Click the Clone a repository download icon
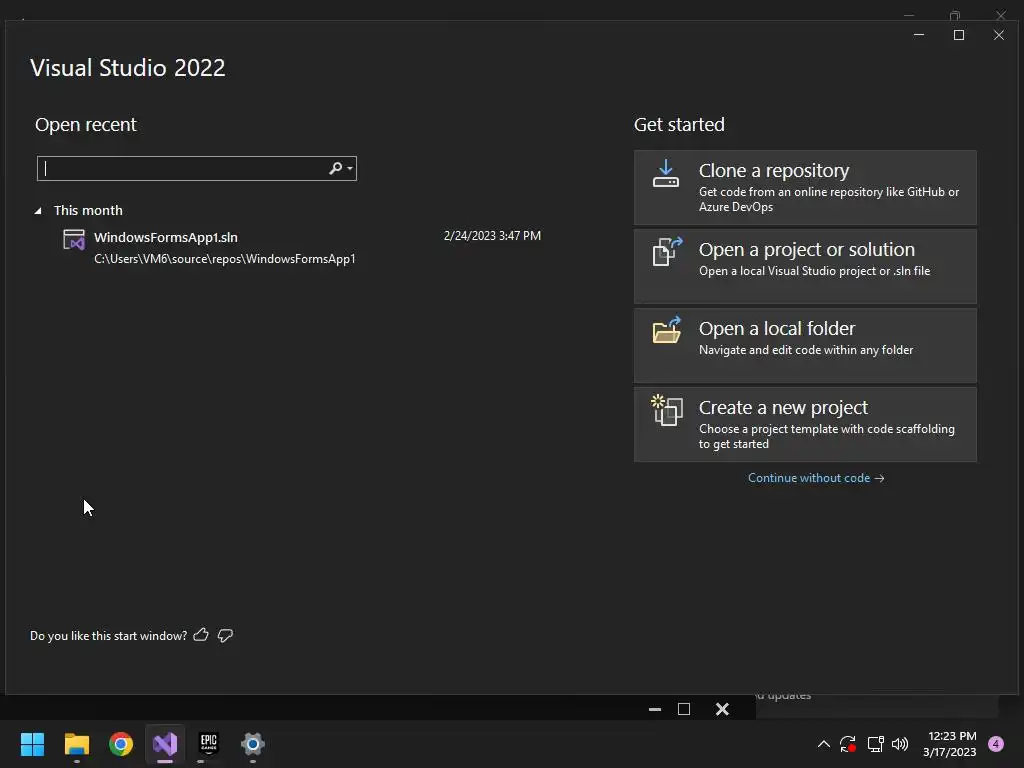Screen dimensions: 1024x768 pos(665,174)
